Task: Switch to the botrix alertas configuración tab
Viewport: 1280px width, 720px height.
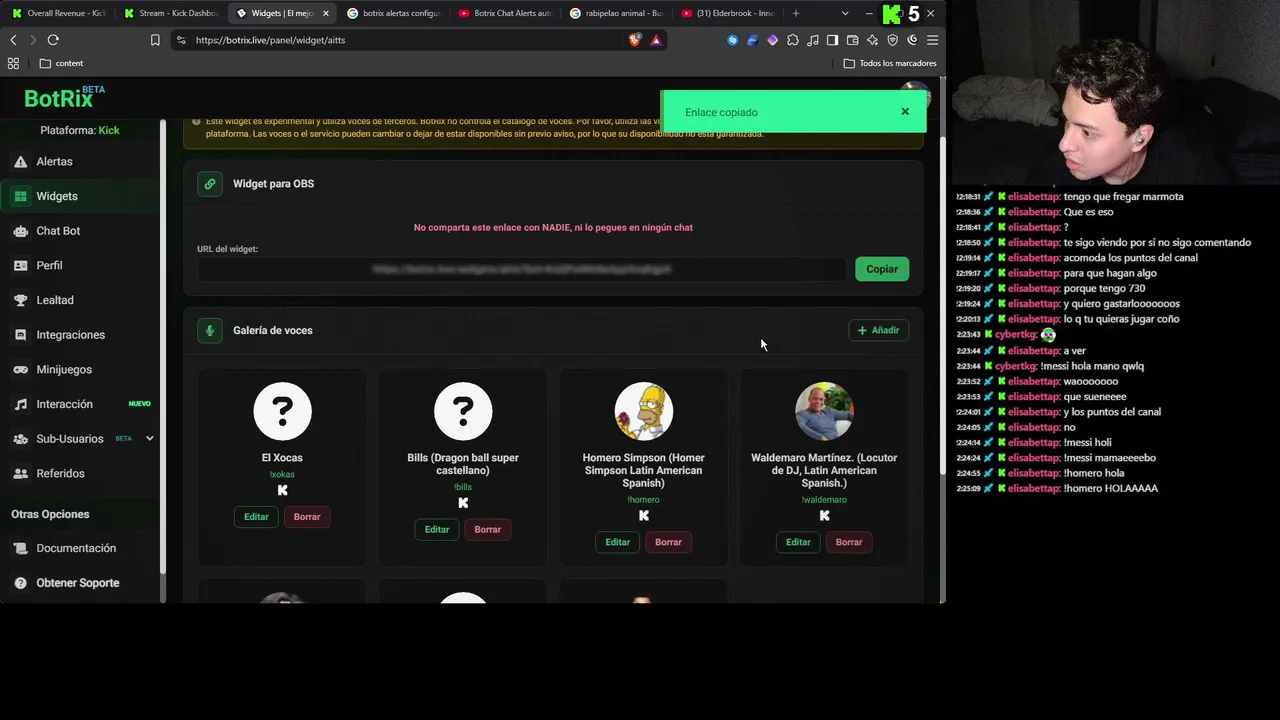Action: [393, 13]
